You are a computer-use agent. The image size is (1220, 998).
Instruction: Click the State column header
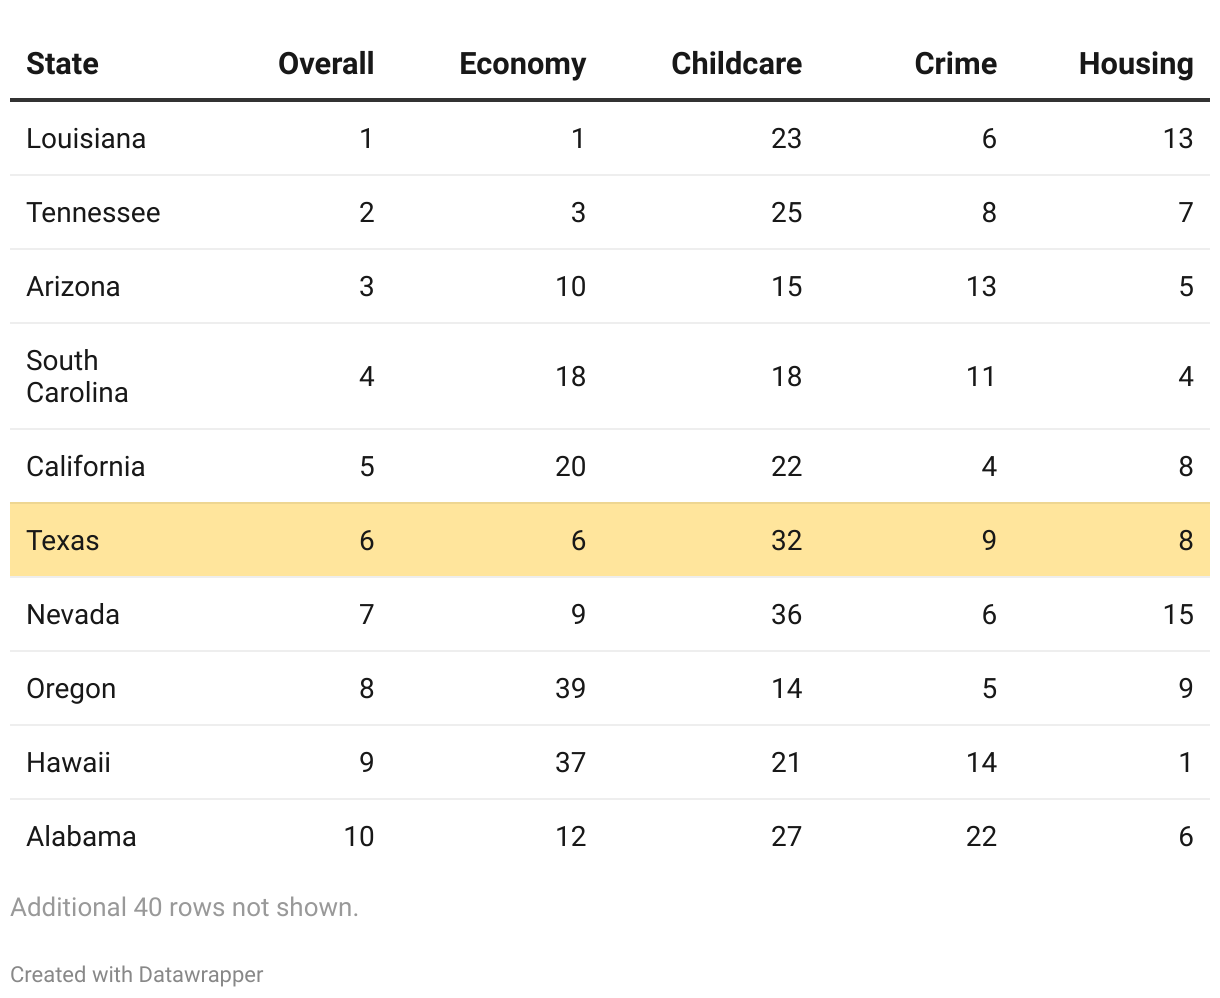62,64
